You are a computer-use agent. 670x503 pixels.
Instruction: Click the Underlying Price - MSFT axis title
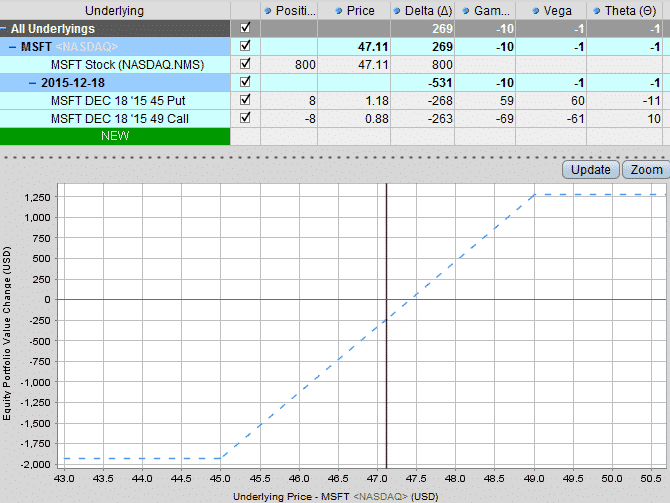[335, 497]
